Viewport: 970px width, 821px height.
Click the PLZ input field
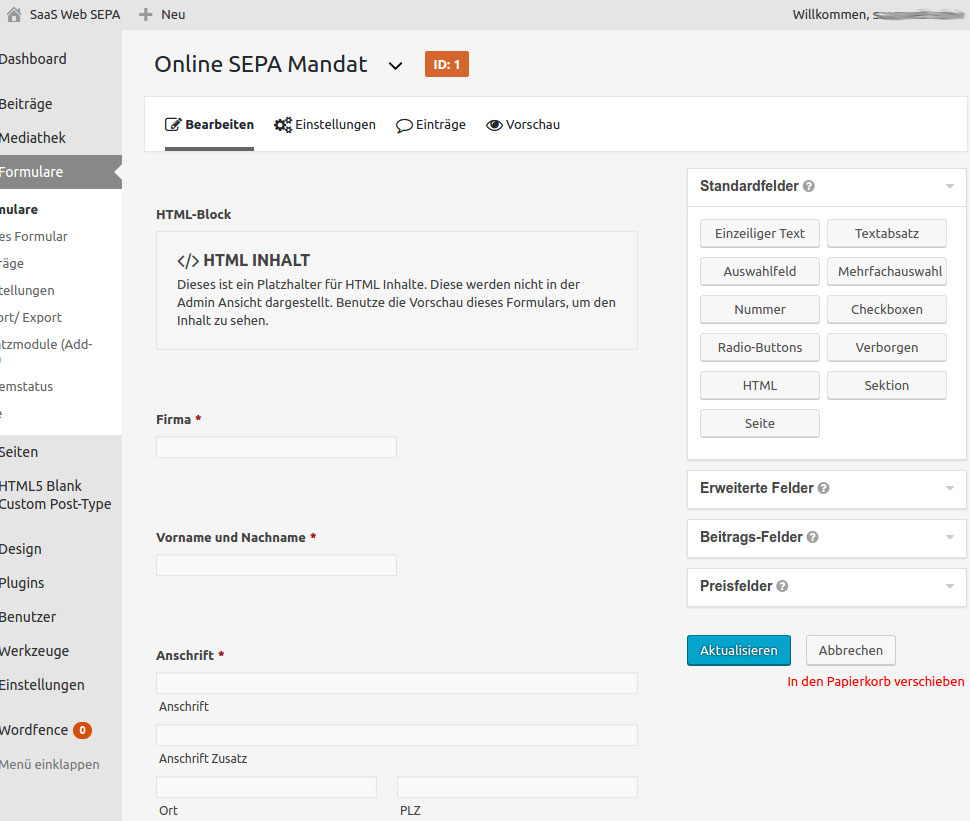(x=517, y=788)
